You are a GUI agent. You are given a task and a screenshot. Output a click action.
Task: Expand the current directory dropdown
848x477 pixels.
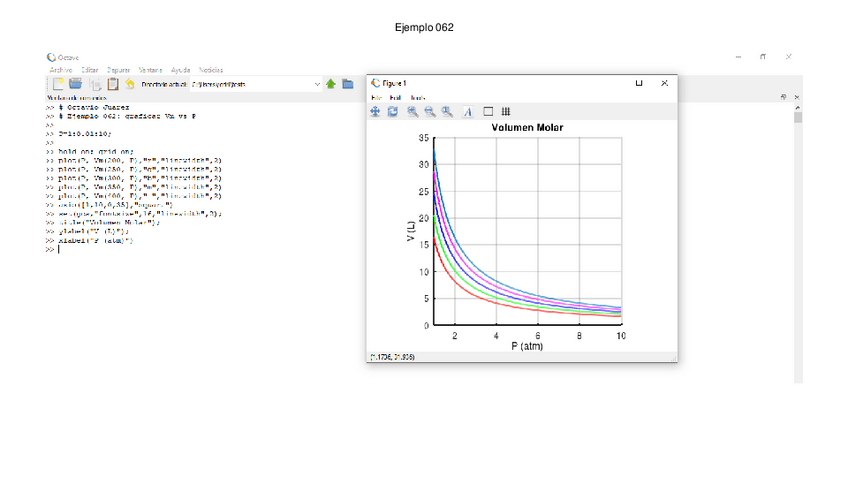coord(317,85)
